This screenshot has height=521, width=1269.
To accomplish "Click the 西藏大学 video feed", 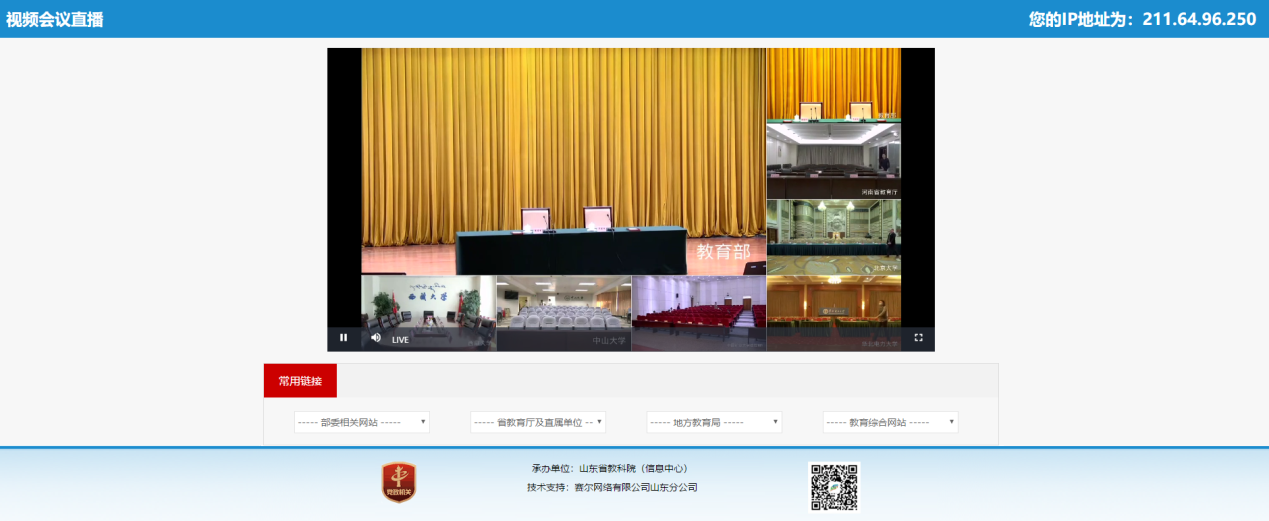I will [428, 305].
